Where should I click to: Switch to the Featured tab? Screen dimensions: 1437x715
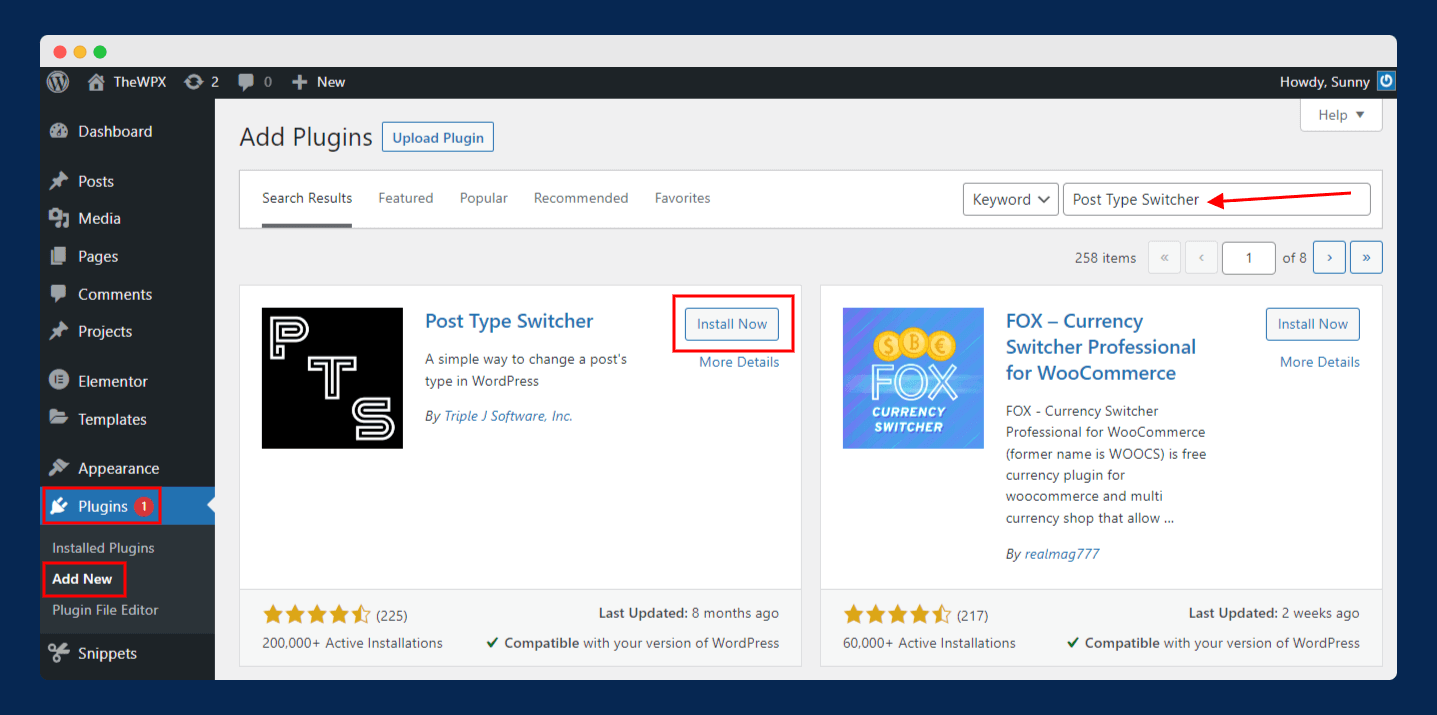[x=405, y=198]
